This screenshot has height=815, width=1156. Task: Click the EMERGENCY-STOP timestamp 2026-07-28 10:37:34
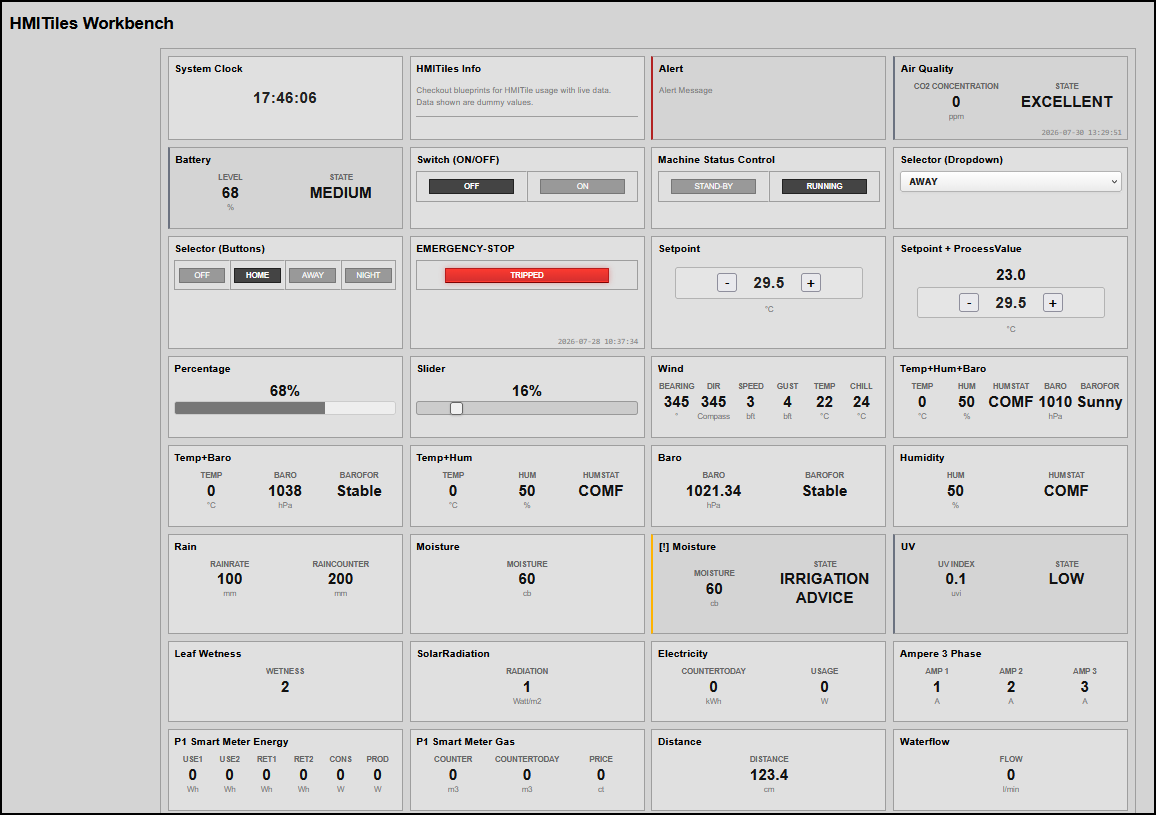(x=598, y=341)
